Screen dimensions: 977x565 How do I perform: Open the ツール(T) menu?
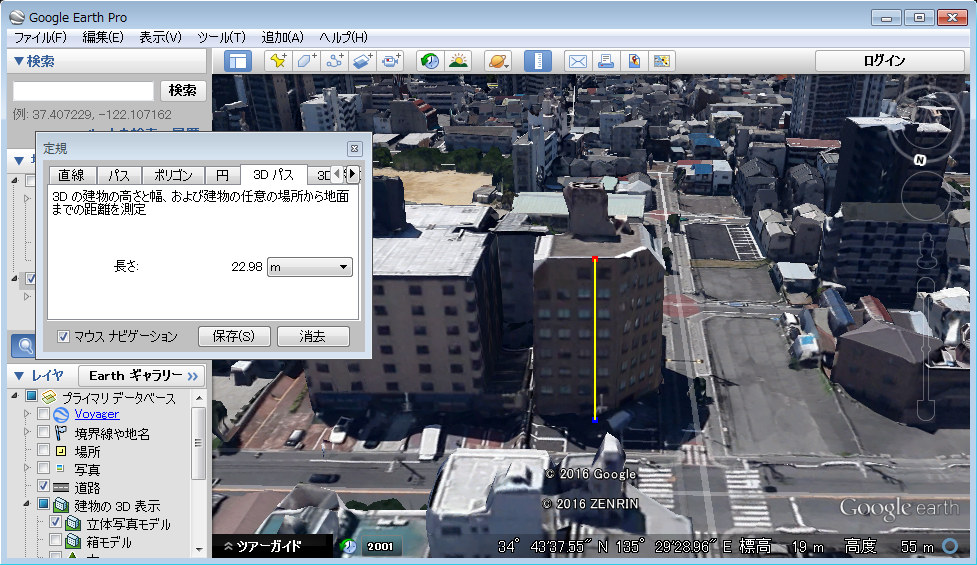(x=221, y=37)
